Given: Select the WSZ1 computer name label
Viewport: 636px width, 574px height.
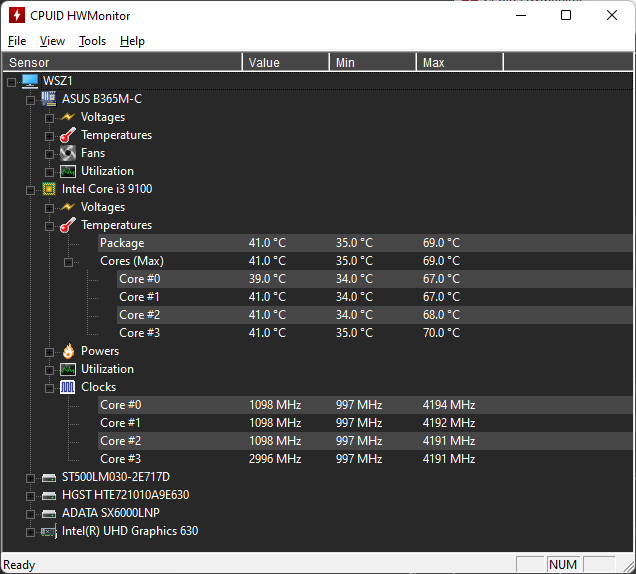Looking at the screenshot, I should tap(58, 81).
